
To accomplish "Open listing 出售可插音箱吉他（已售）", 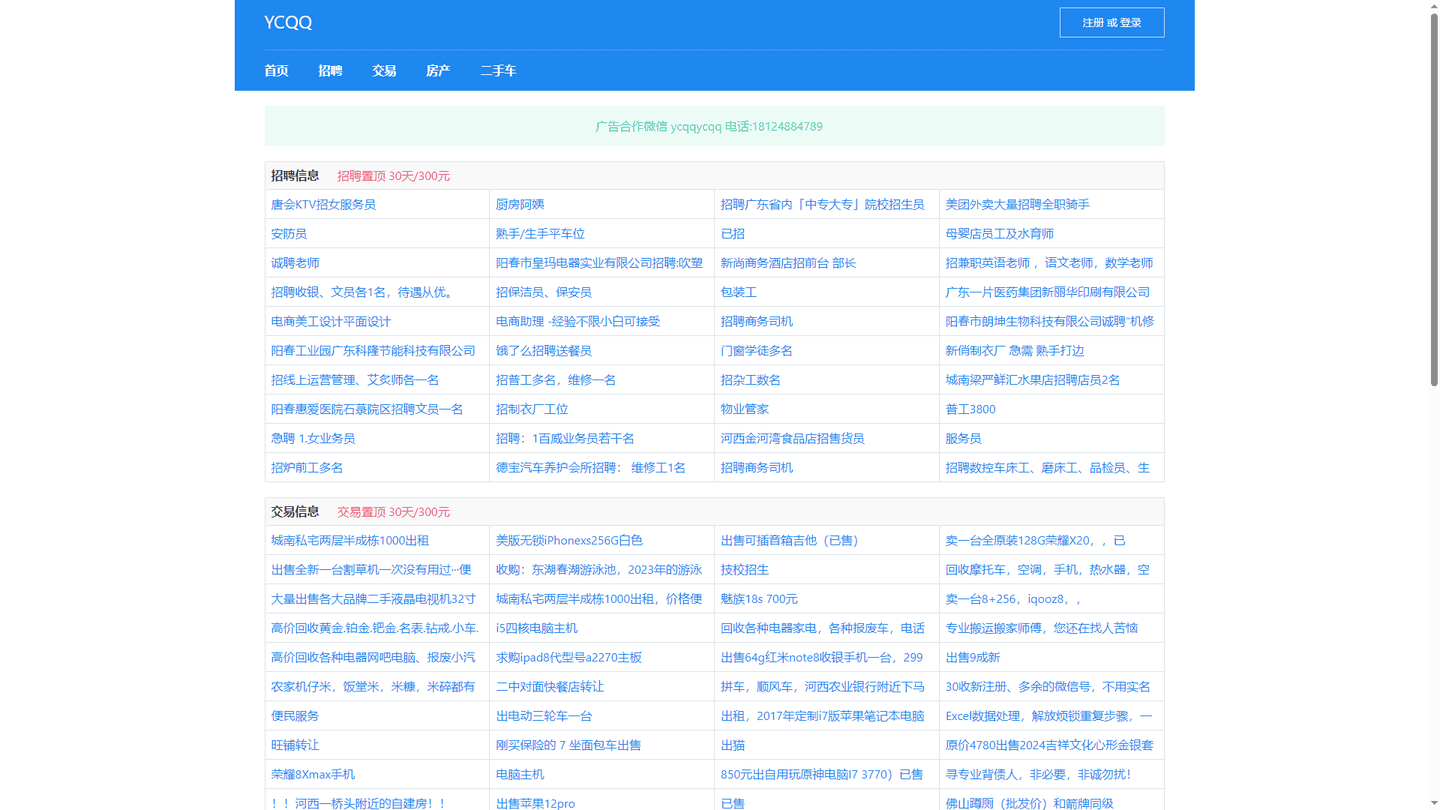I will coord(790,540).
